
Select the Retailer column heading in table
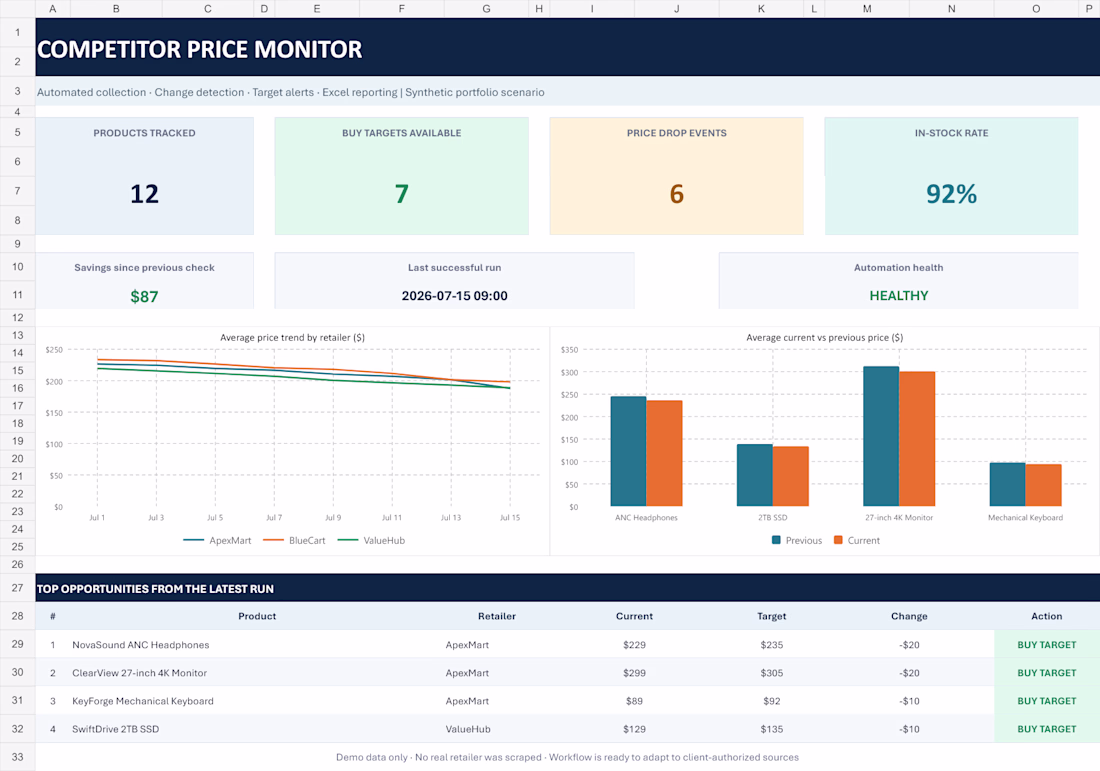[497, 616]
